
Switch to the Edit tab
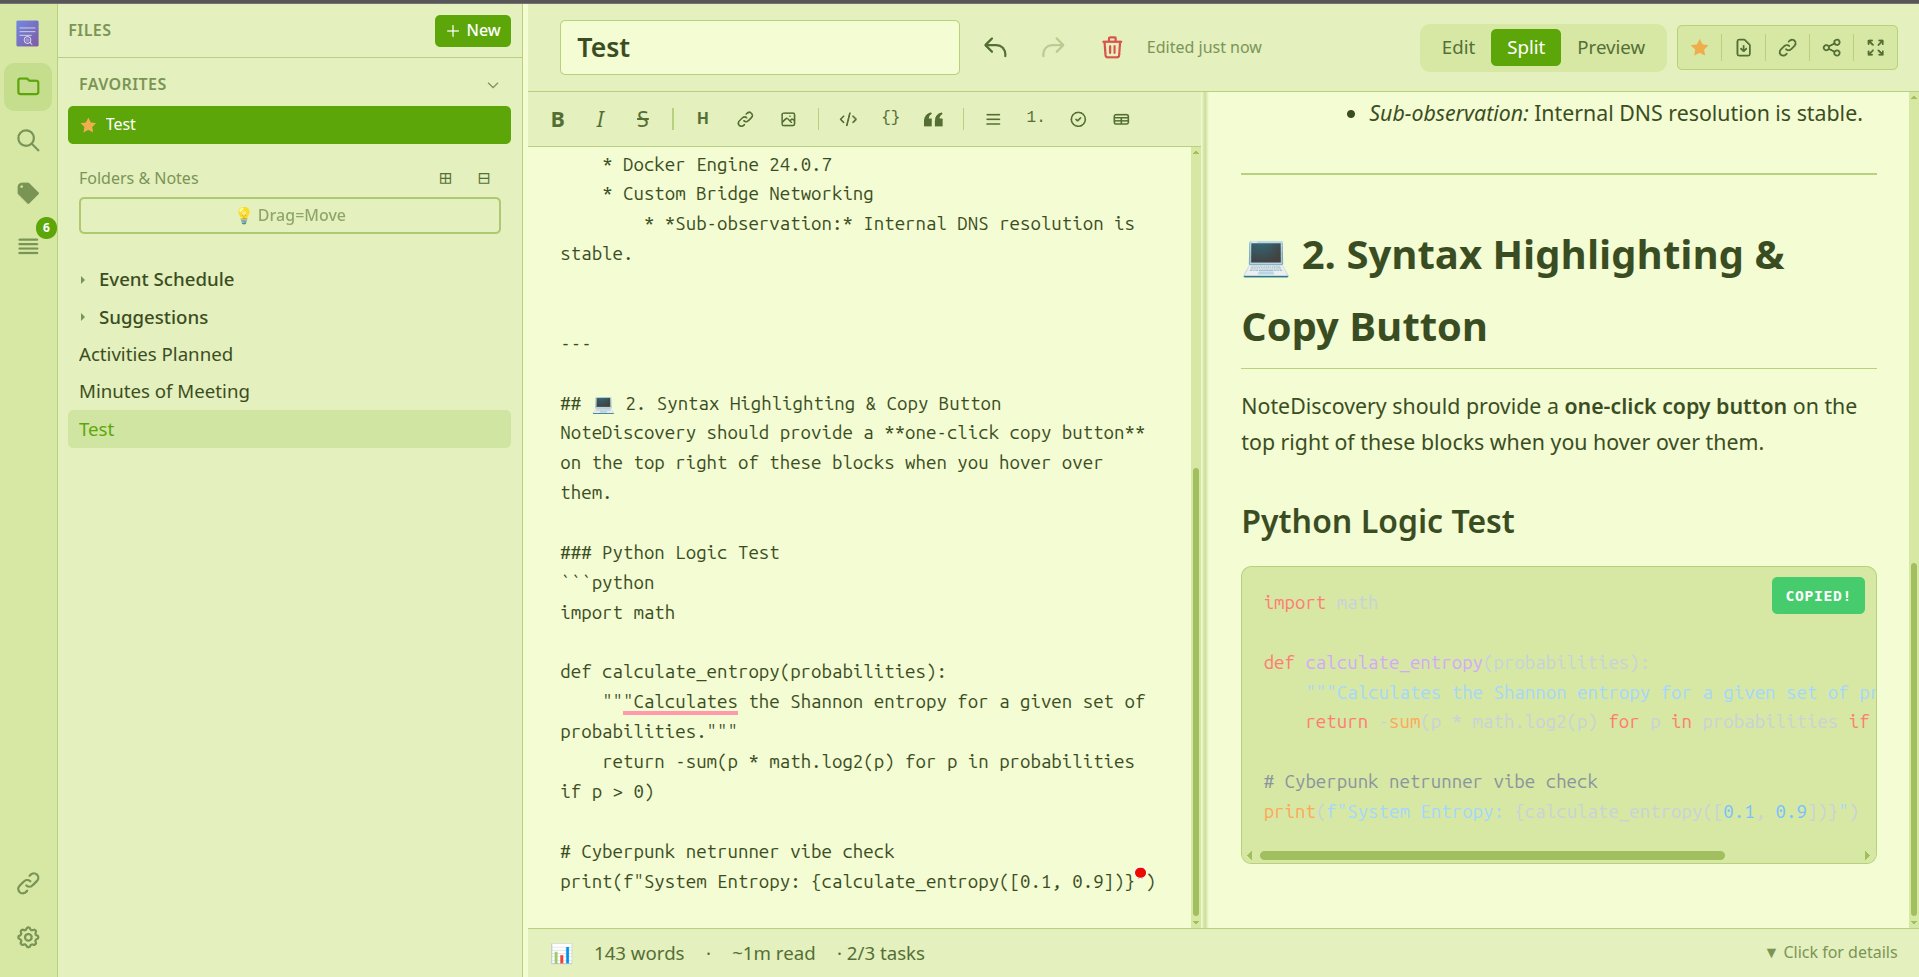click(1457, 47)
